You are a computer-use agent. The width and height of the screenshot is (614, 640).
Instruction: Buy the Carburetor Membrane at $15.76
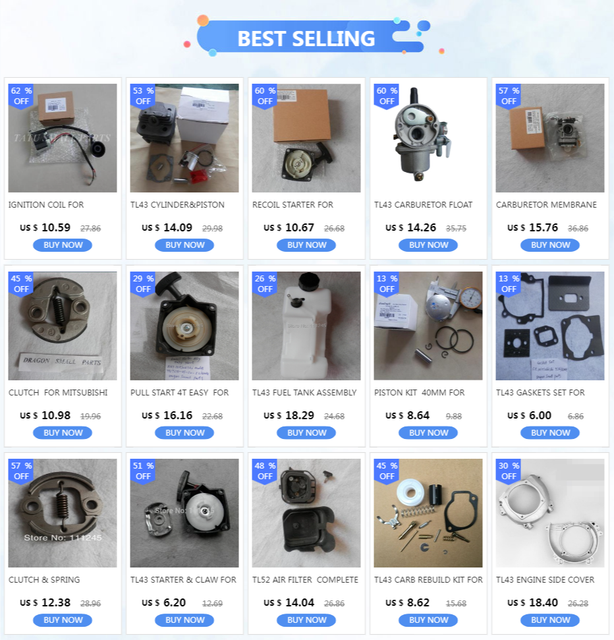(550, 245)
